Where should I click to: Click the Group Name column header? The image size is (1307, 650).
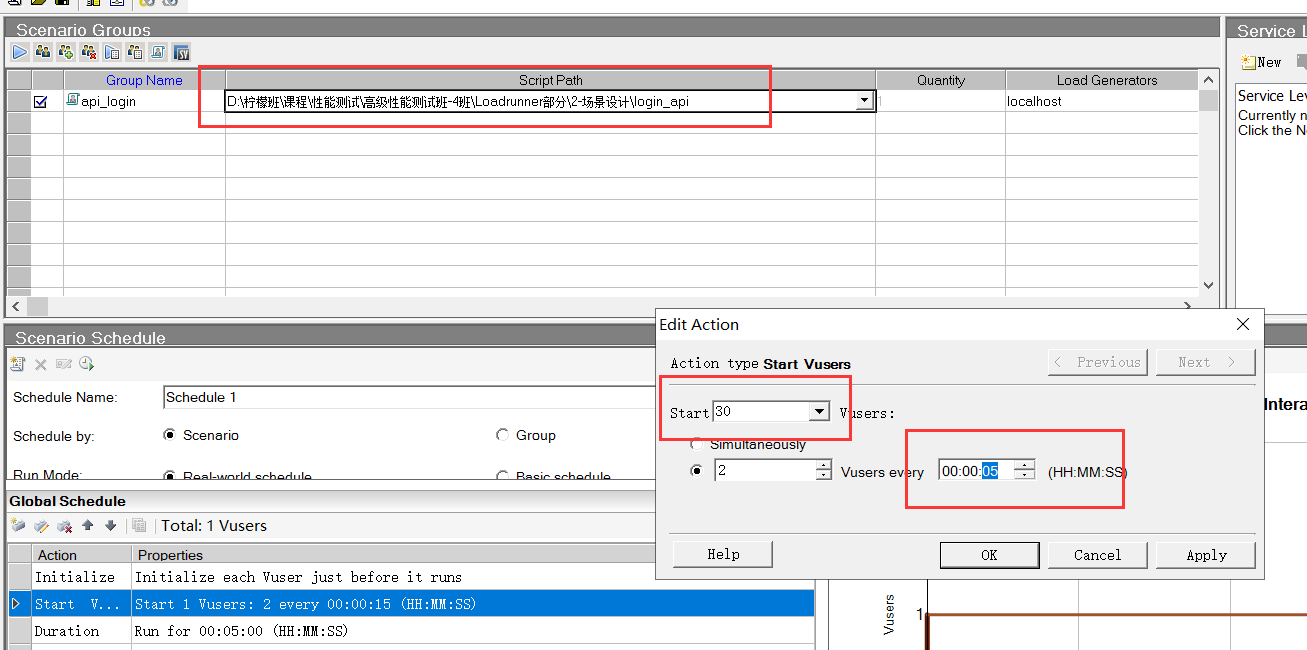(x=144, y=80)
